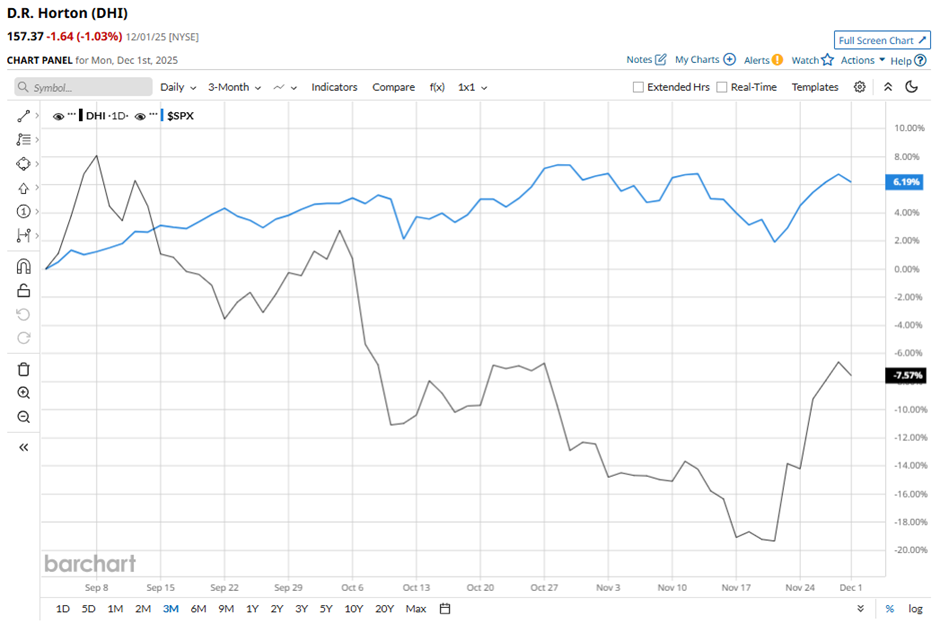Image resolution: width=940 pixels, height=624 pixels.
Task: Select the trend line drawing tool
Action: click(24, 116)
